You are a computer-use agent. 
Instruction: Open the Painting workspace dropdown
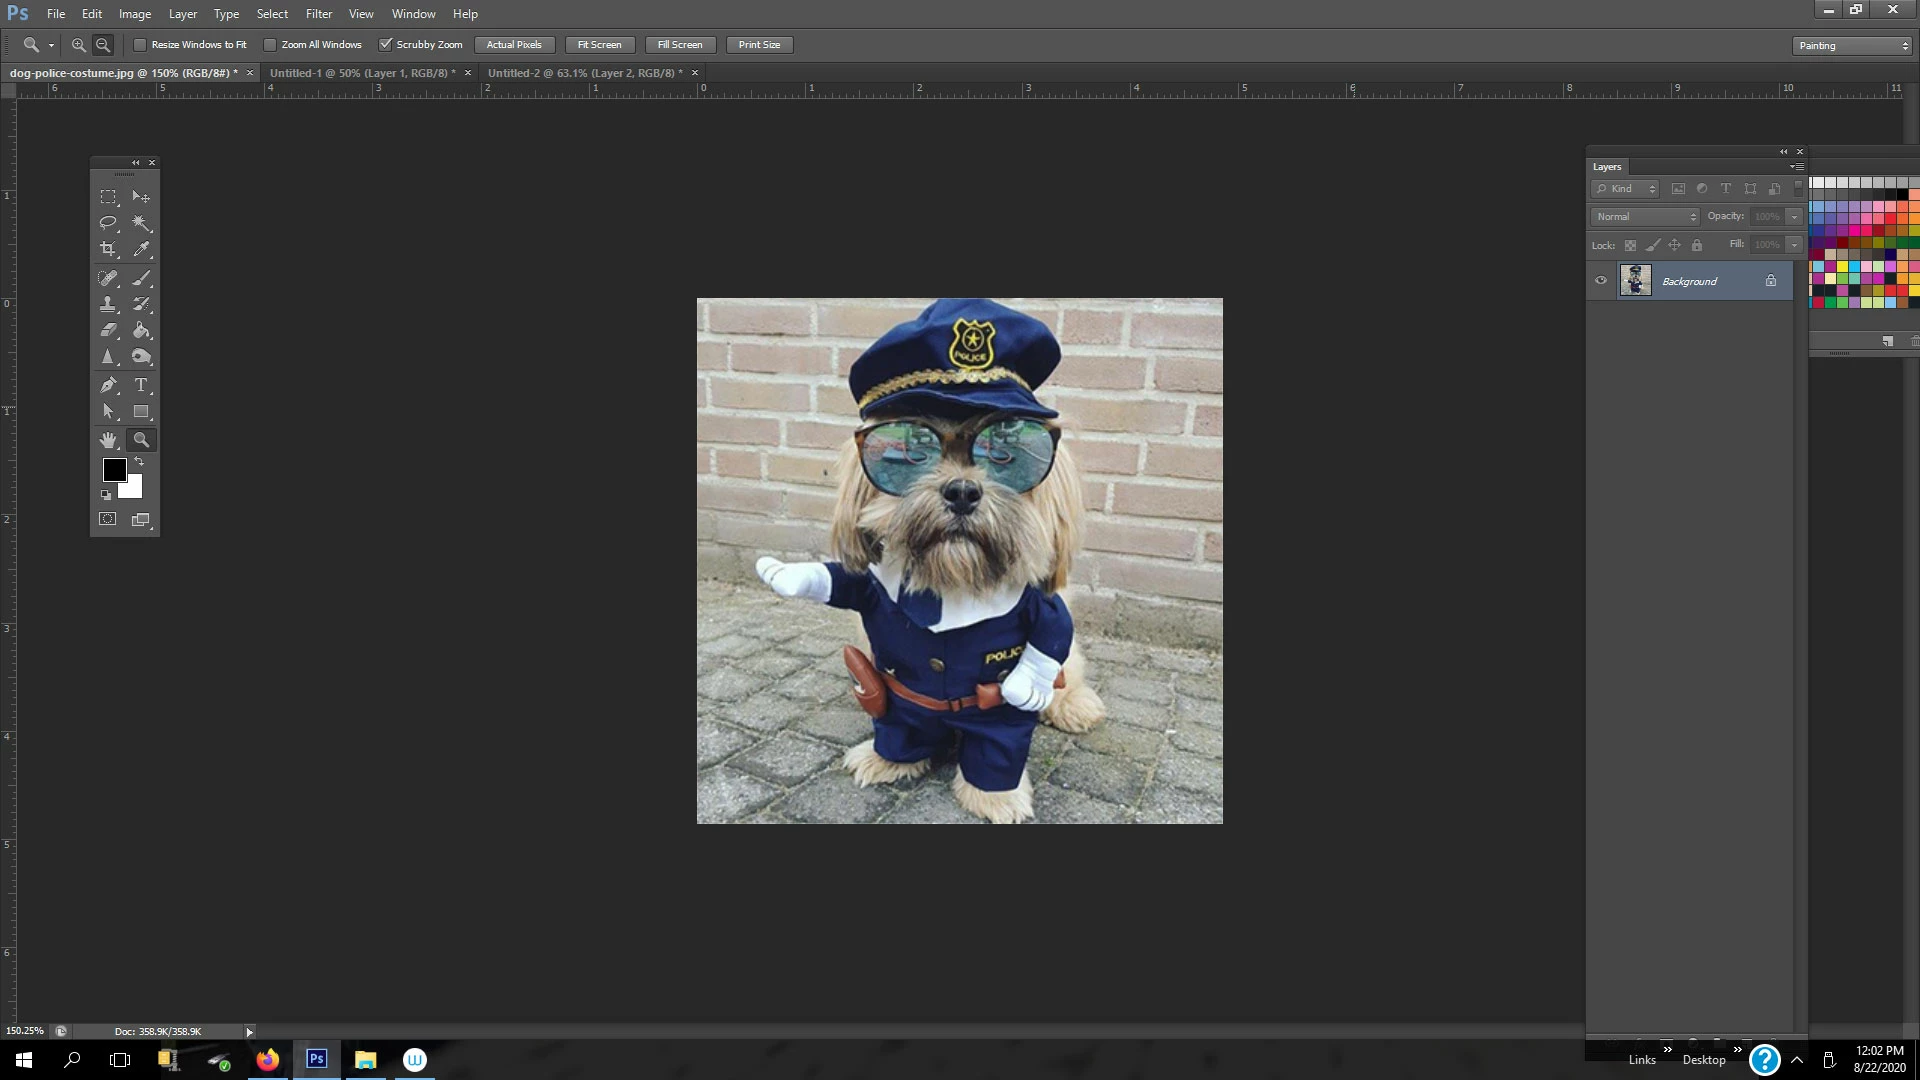(x=1852, y=46)
